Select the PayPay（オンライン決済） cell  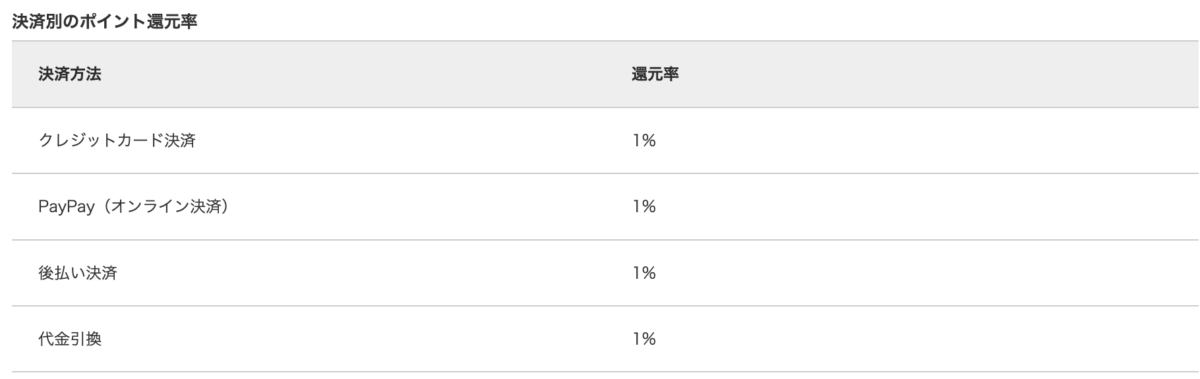point(134,207)
